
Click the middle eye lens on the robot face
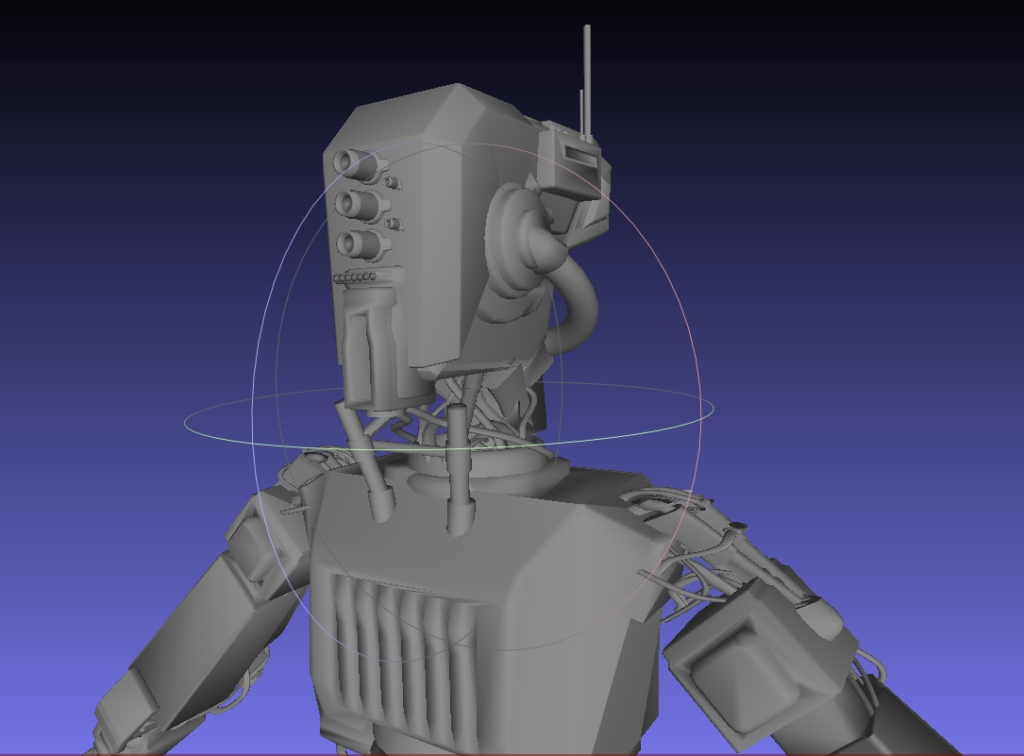(x=351, y=204)
